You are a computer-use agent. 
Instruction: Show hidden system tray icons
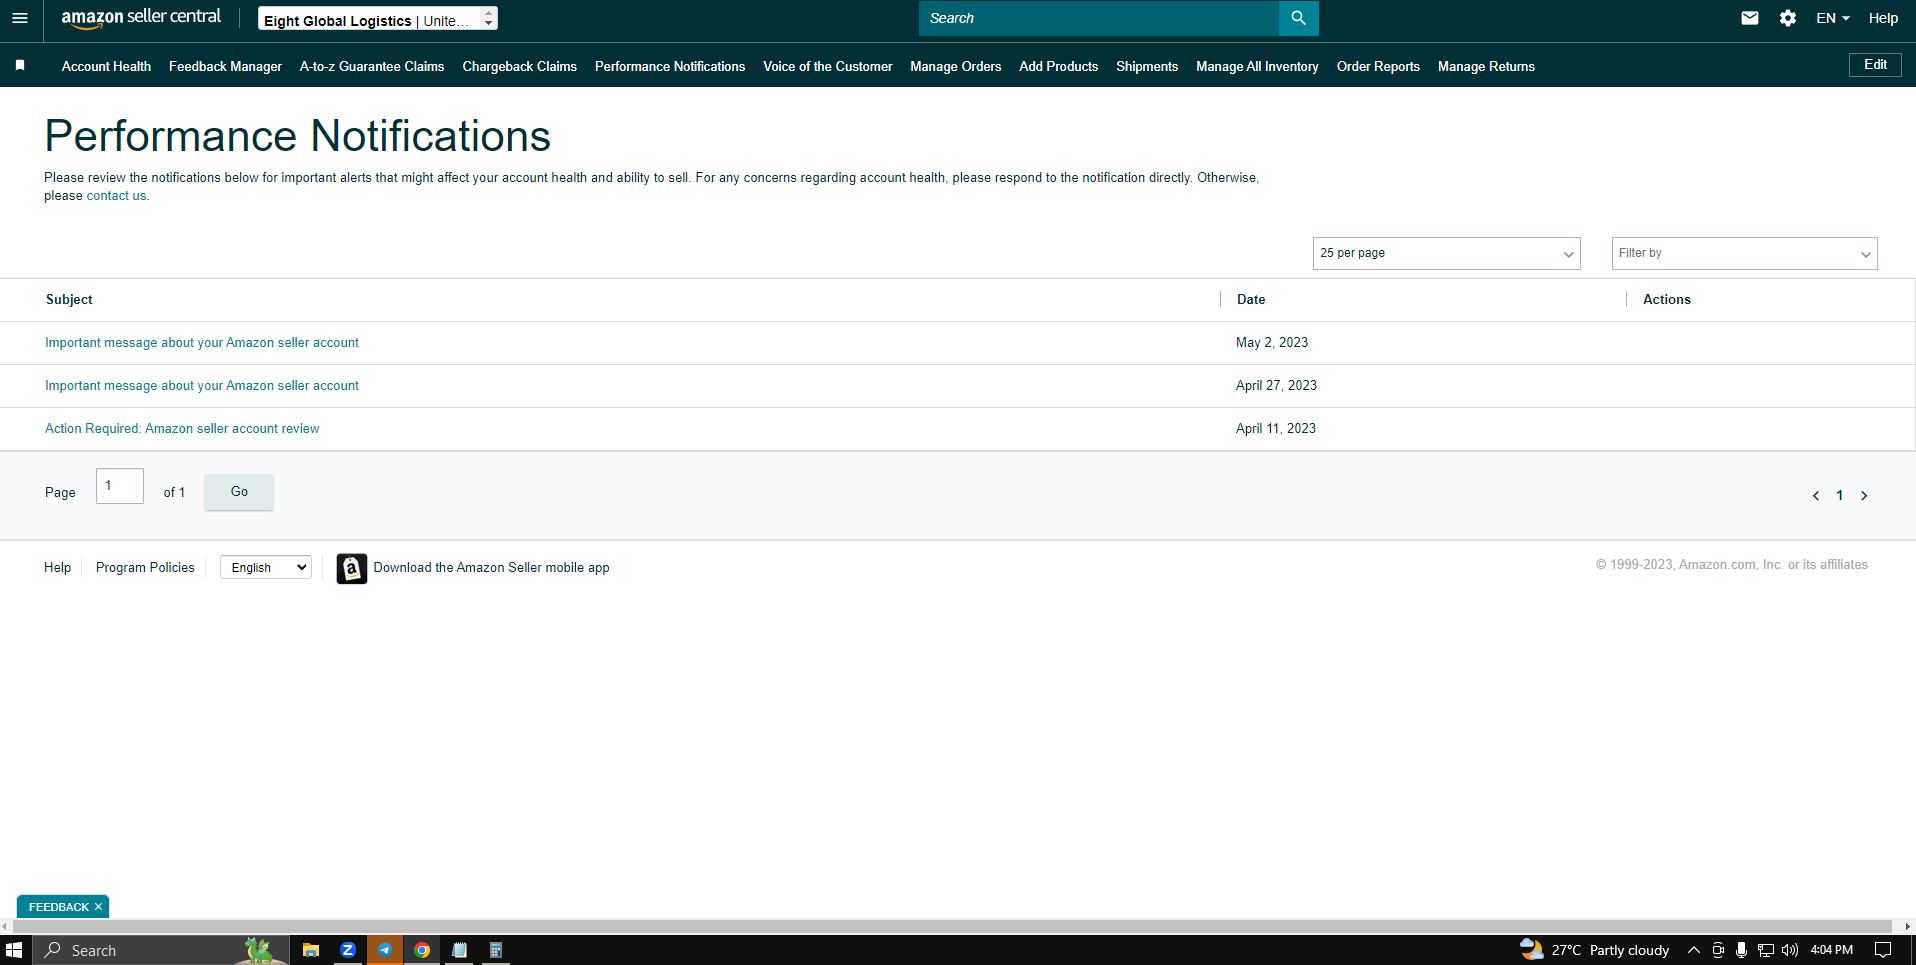coord(1693,950)
